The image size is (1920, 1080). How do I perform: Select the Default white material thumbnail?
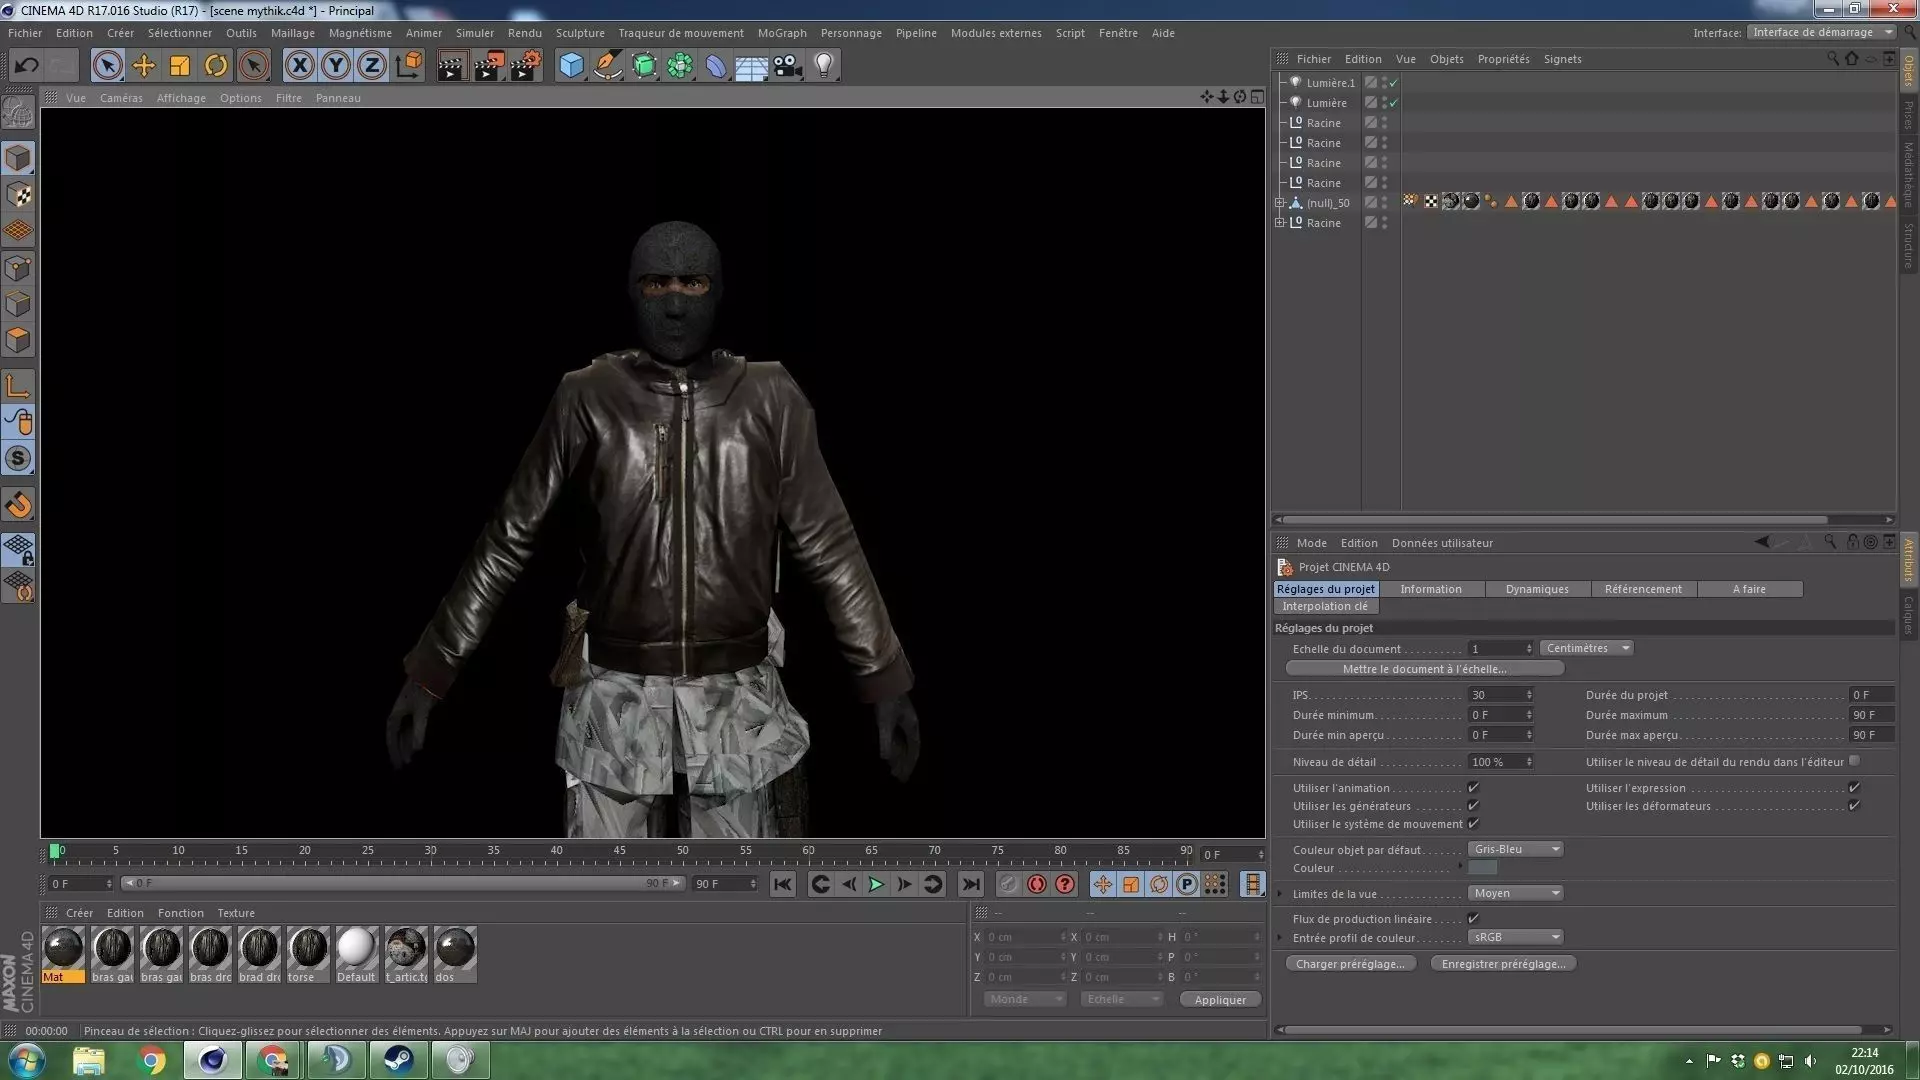(356, 948)
